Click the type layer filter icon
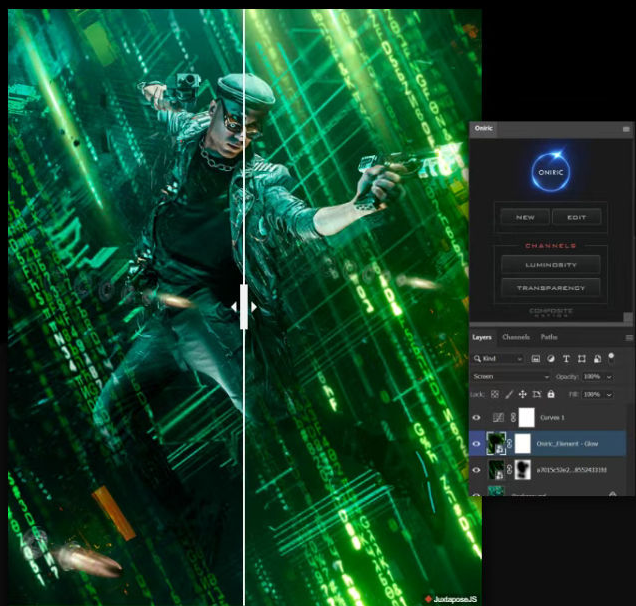 click(566, 358)
